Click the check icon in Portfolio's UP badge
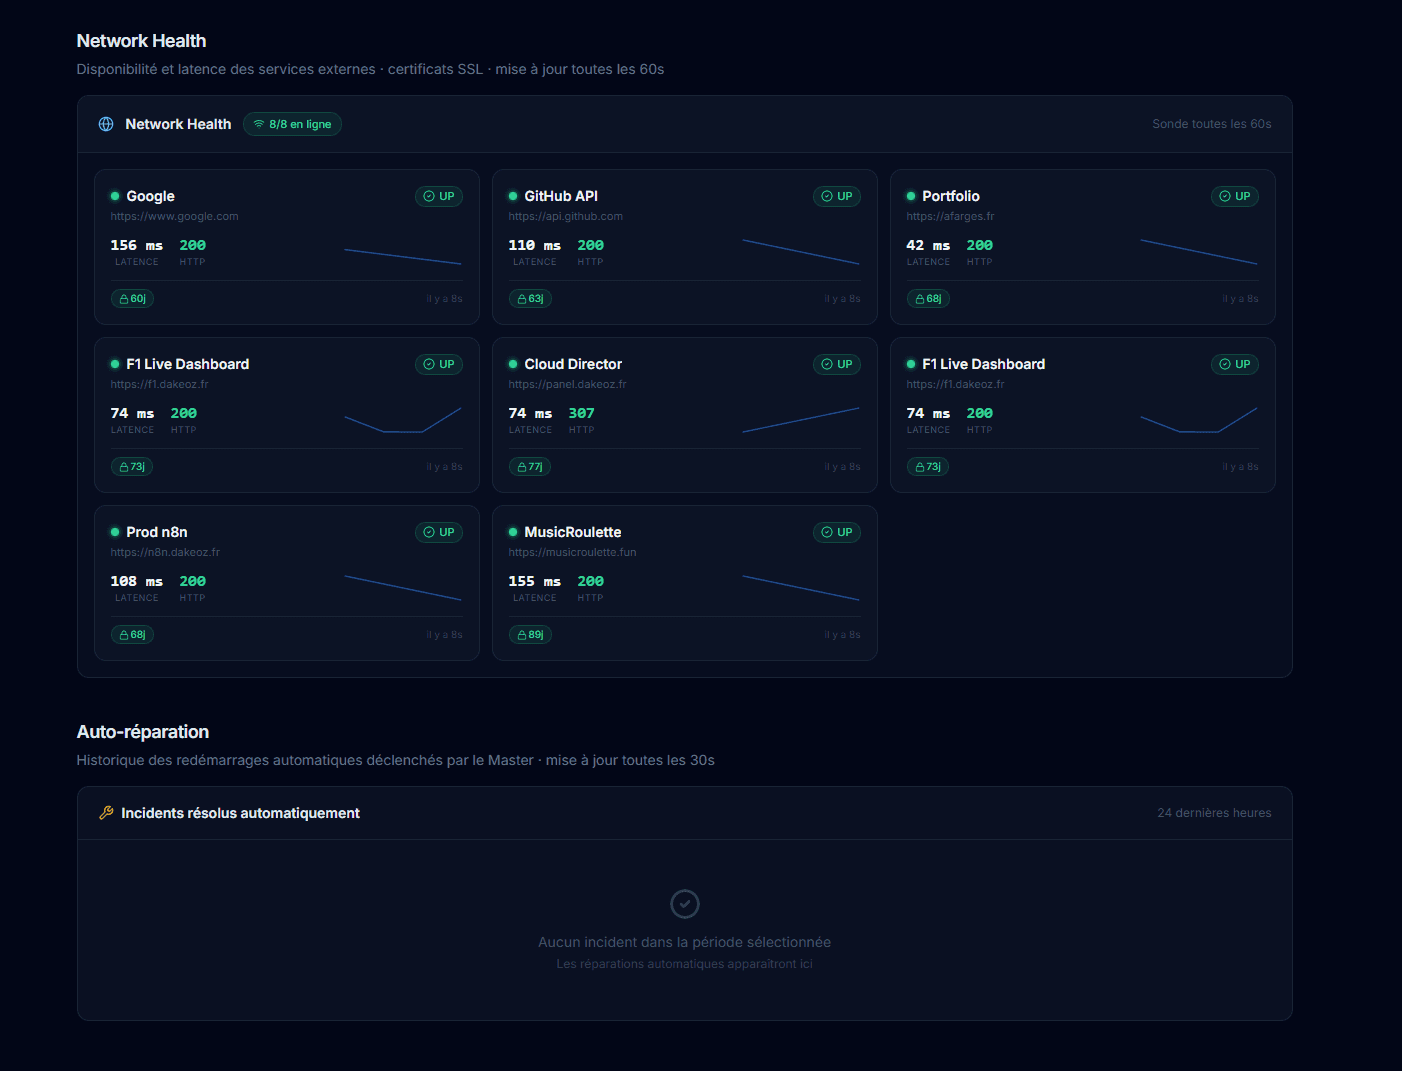The image size is (1402, 1071). coord(1225,196)
